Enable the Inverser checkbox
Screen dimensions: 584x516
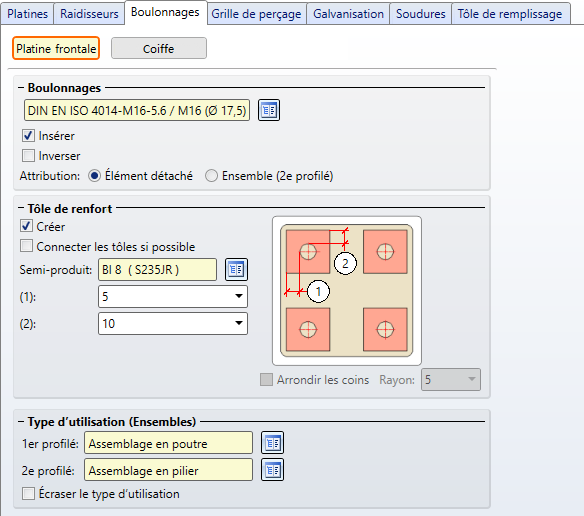[28, 155]
